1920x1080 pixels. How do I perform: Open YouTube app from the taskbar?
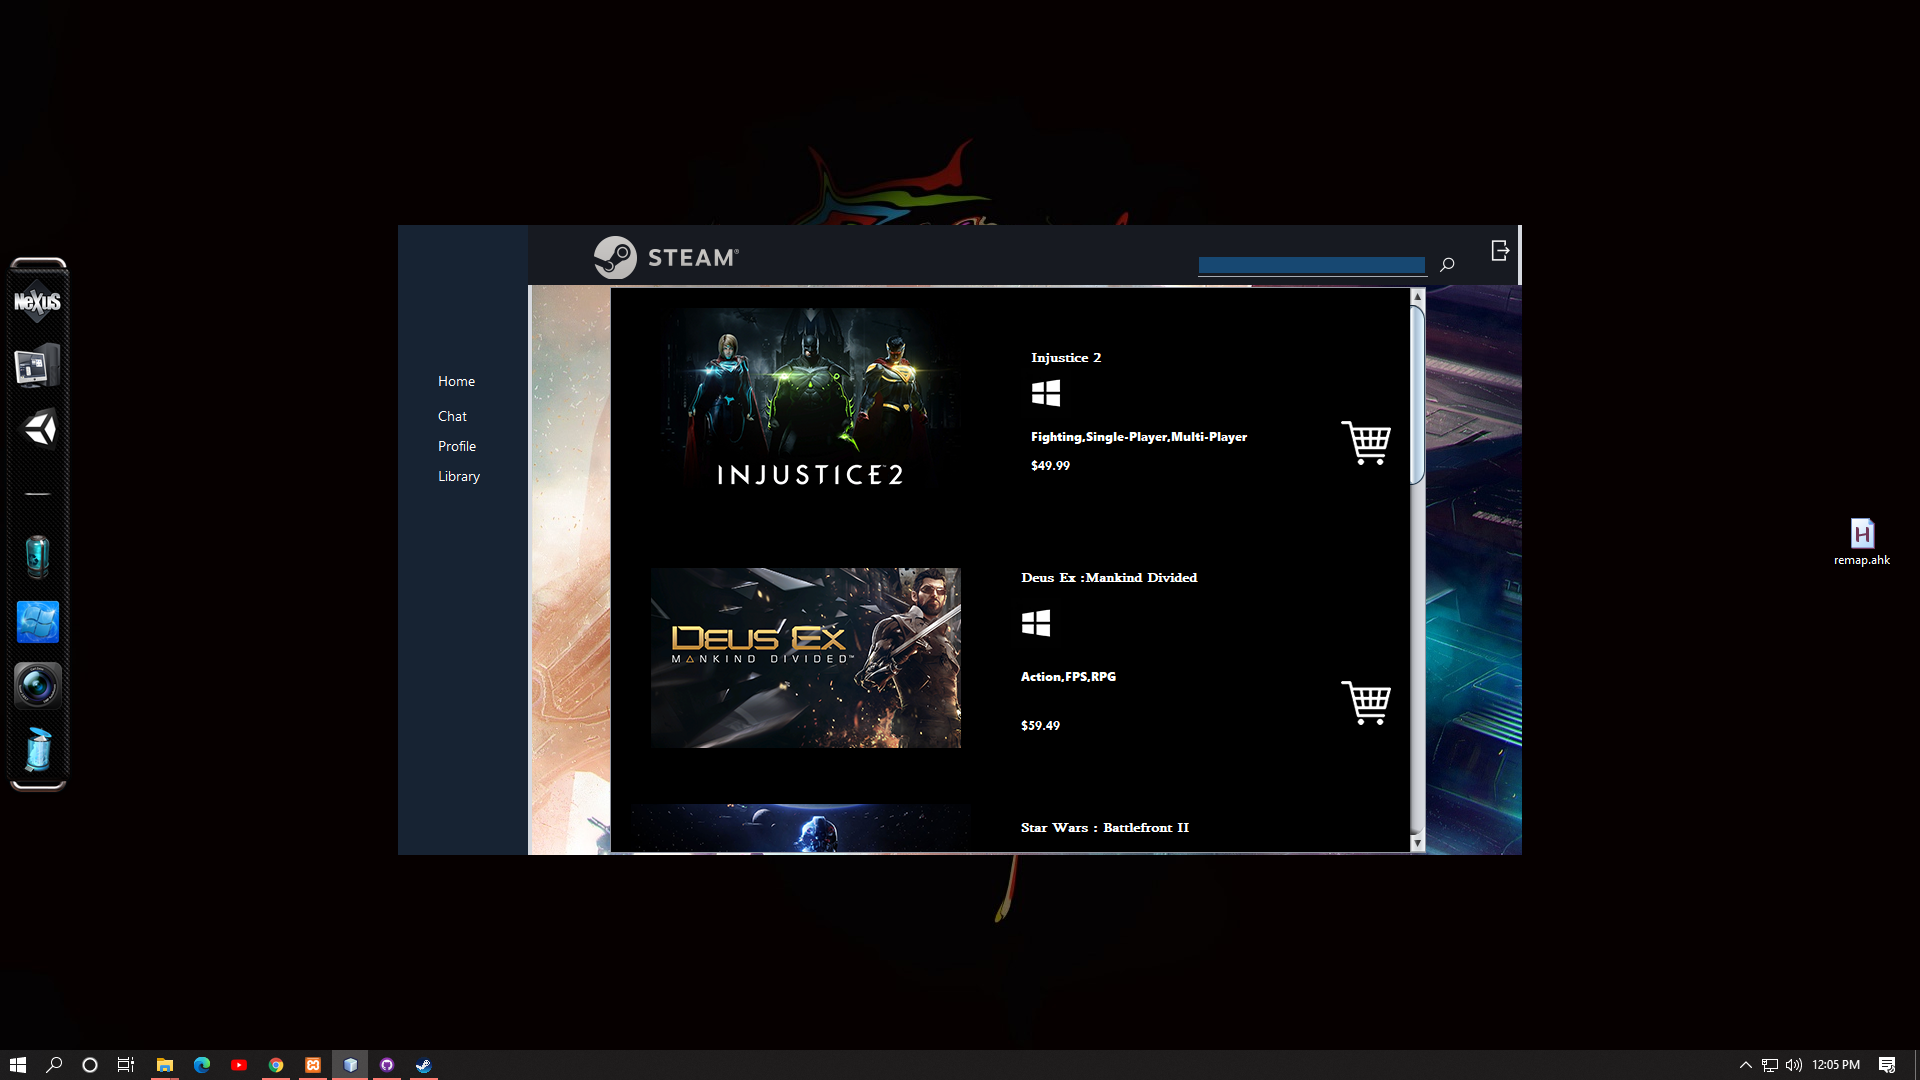click(x=239, y=1065)
